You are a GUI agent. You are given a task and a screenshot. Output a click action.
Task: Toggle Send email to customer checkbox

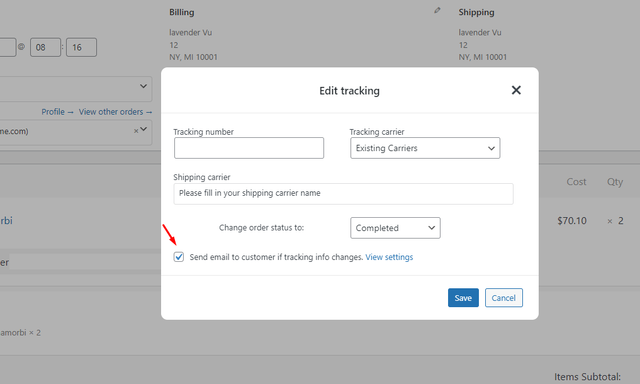[179, 257]
